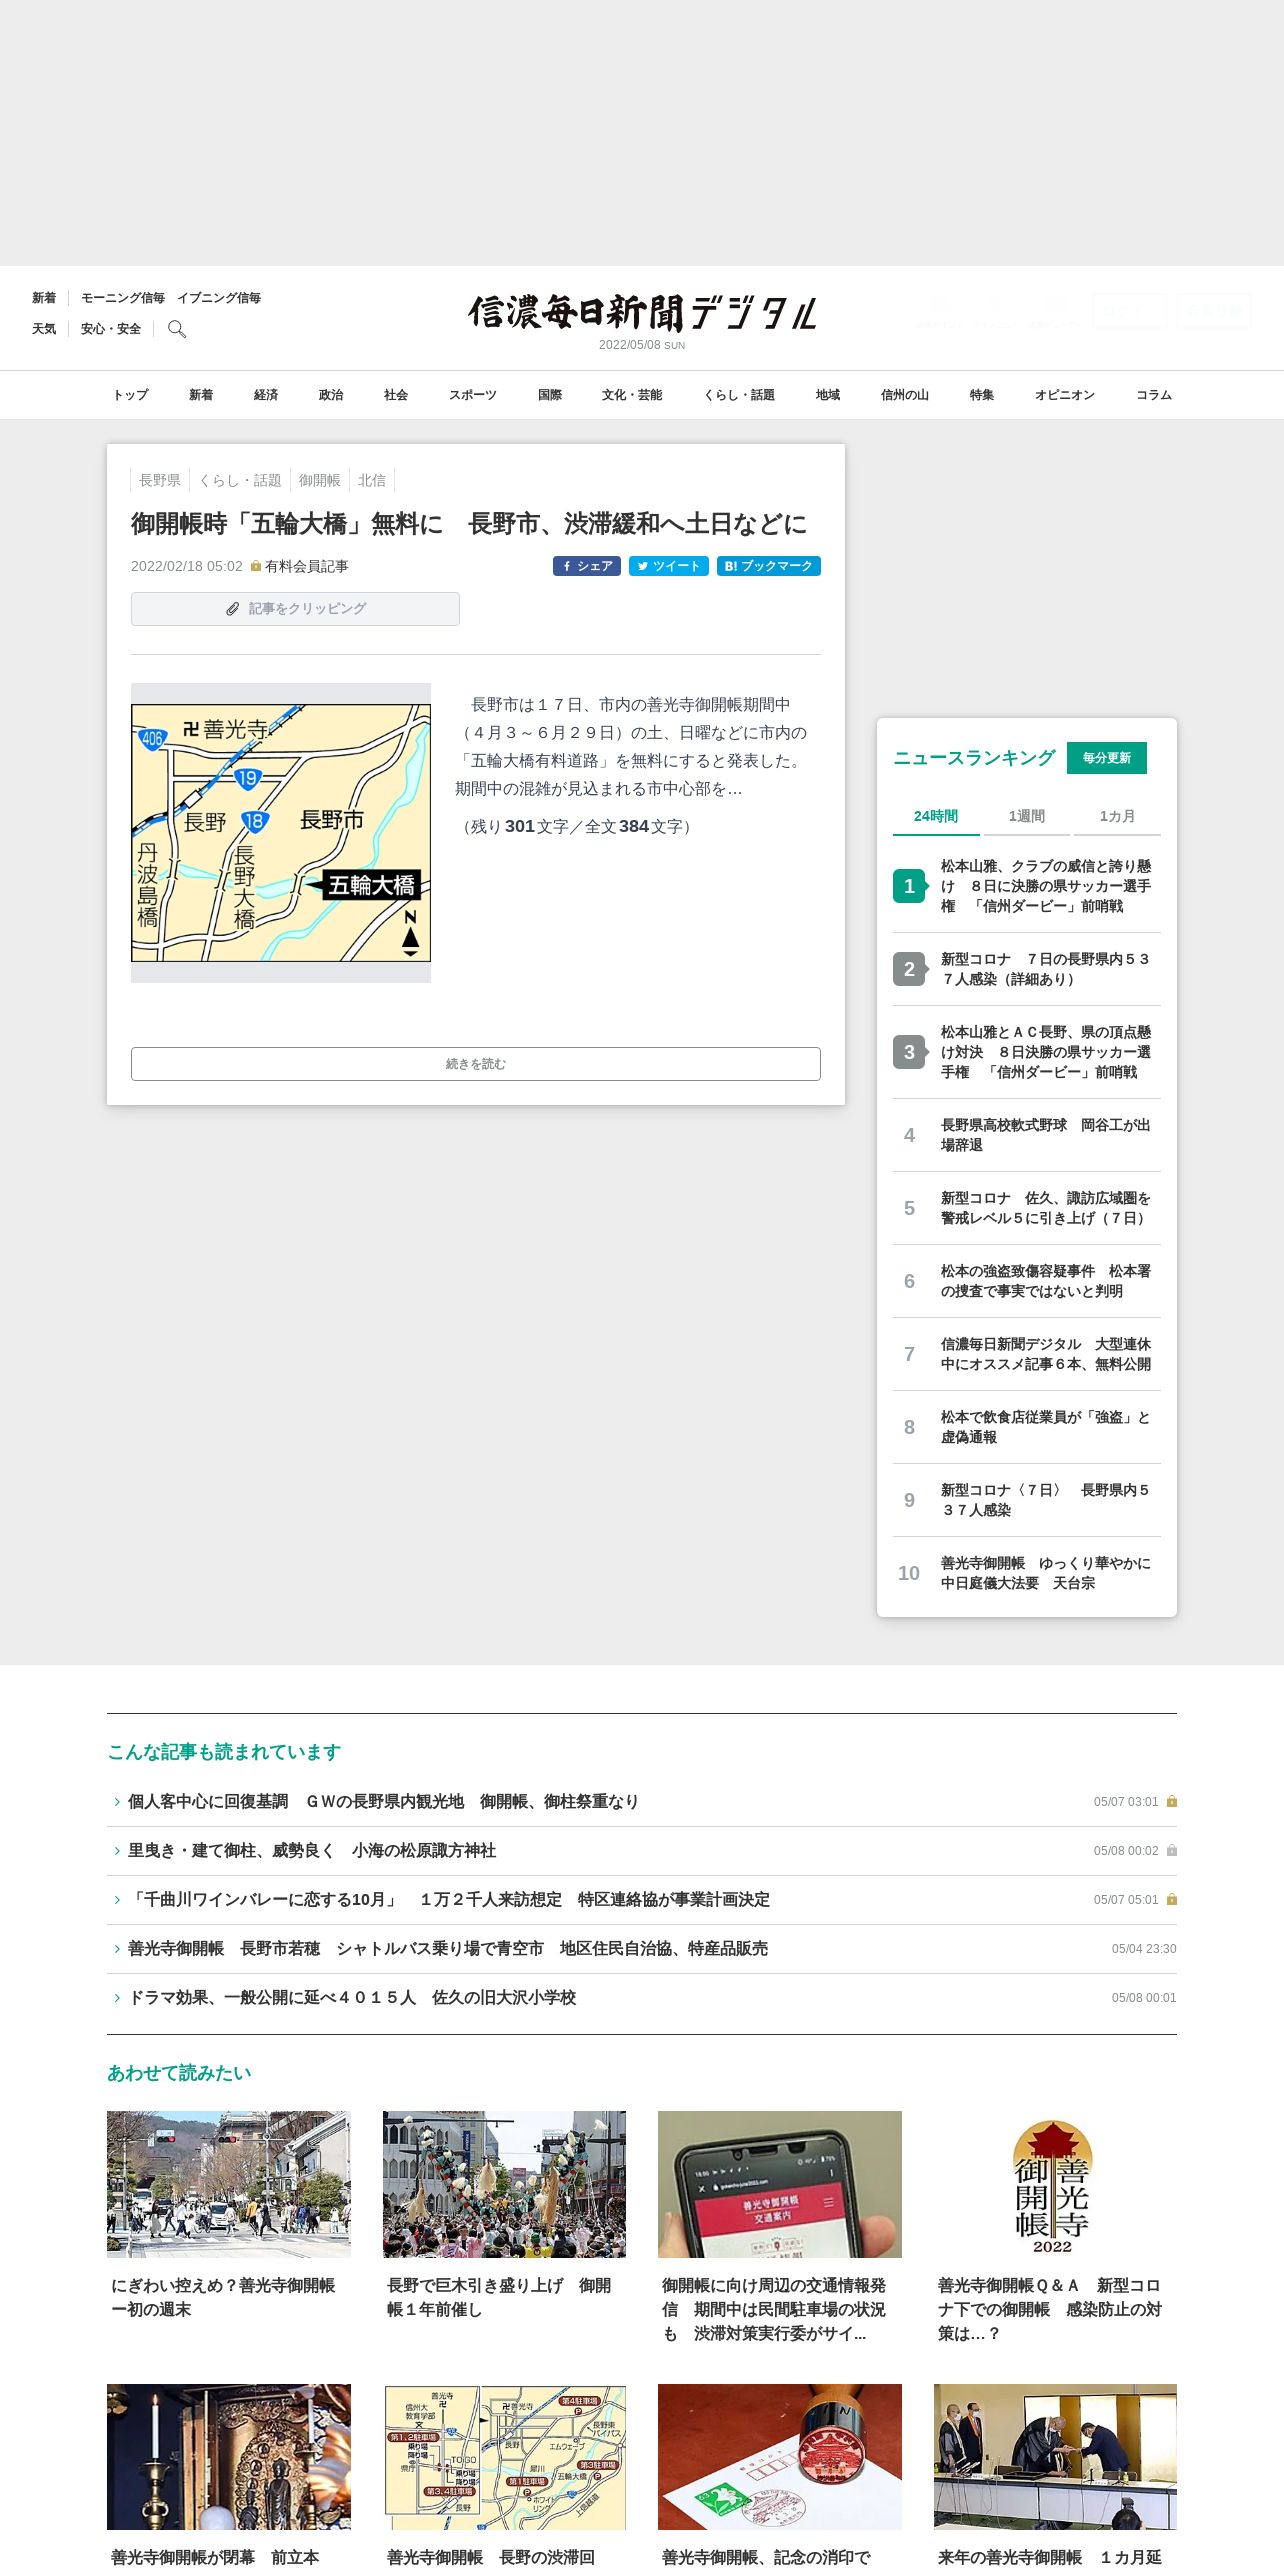1284x2568 pixels.
Task: Open rank 8 飲食店従業員 虚偽通報 article
Action: (x=1027, y=1427)
